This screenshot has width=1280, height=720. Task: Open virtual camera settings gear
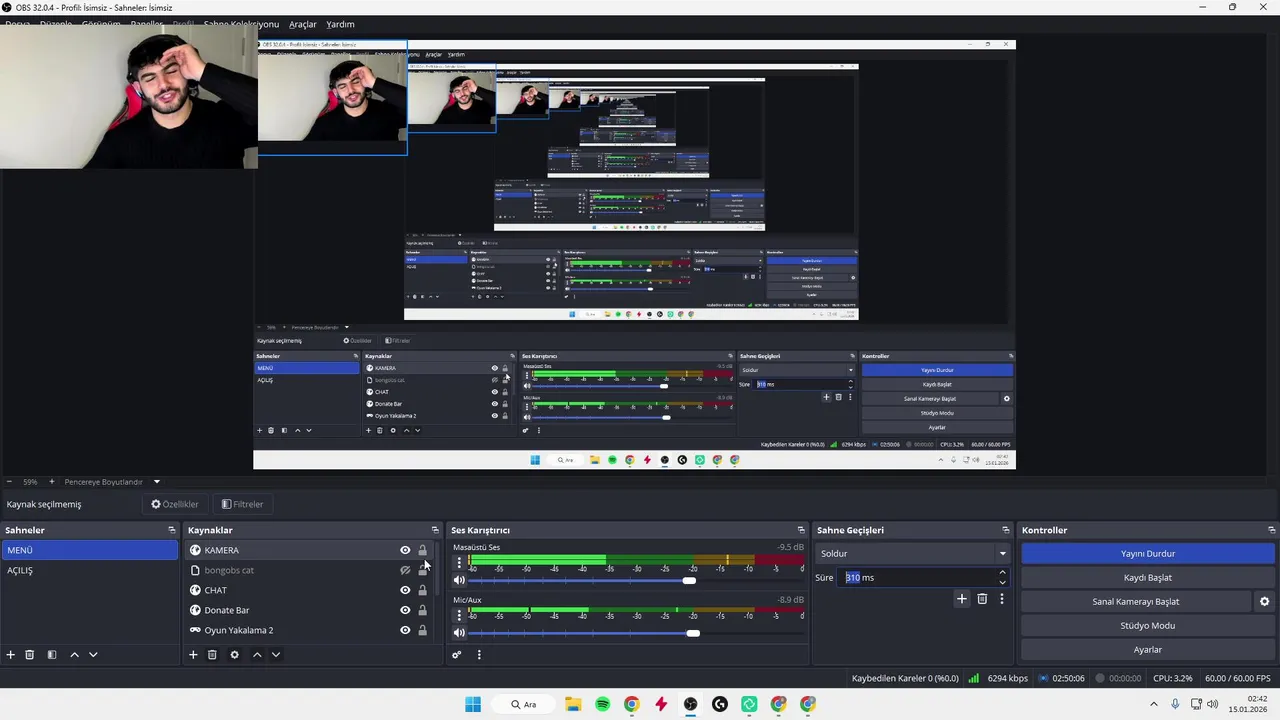[x=1264, y=602]
